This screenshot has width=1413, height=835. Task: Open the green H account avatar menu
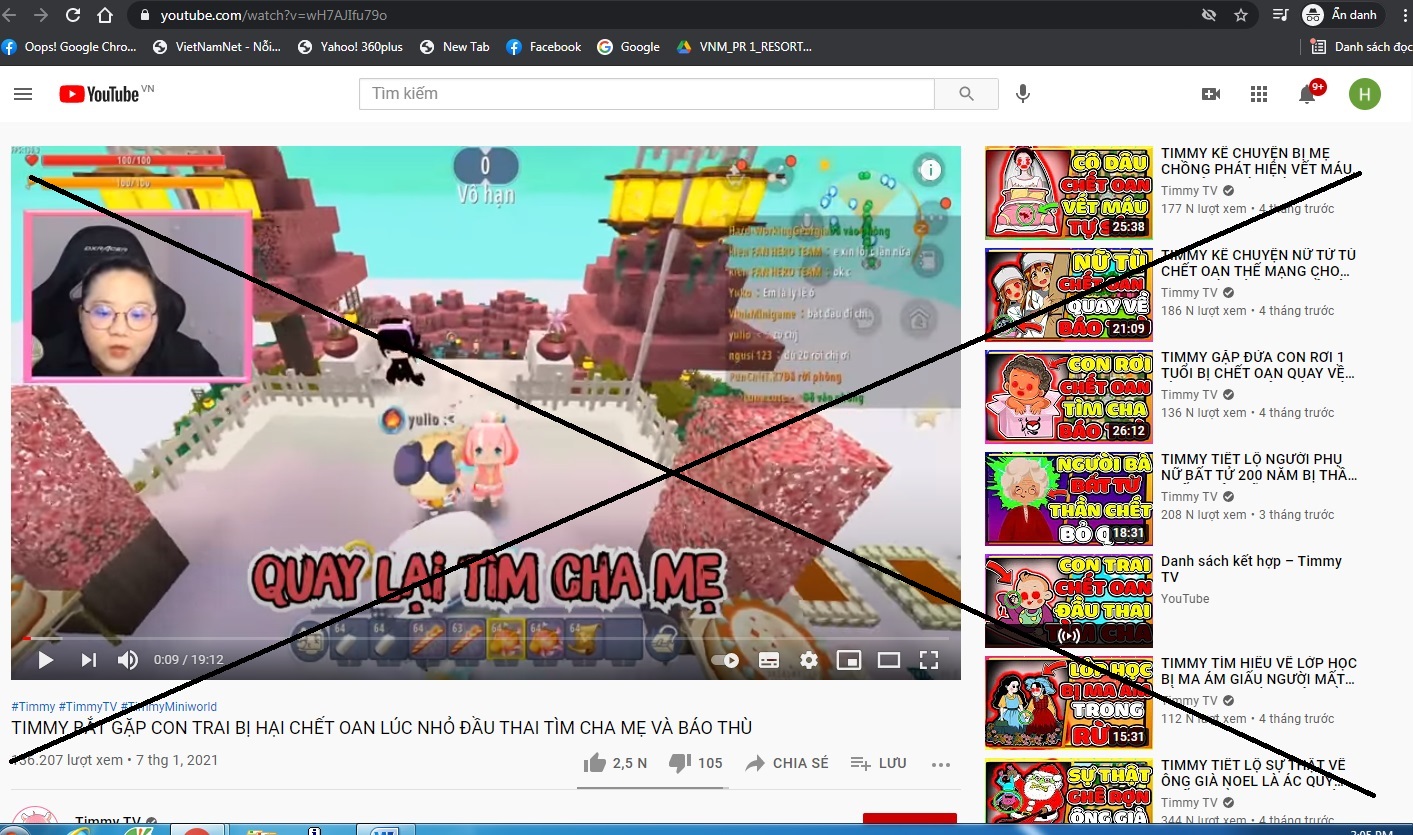[x=1364, y=94]
